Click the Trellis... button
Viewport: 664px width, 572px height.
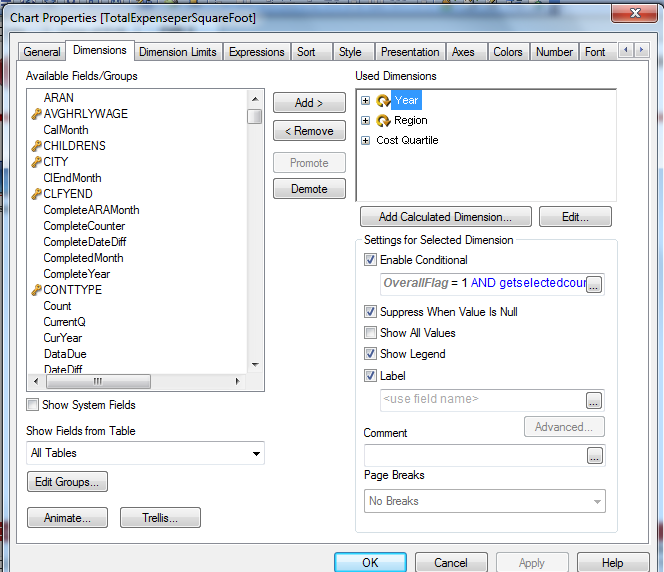[160, 518]
